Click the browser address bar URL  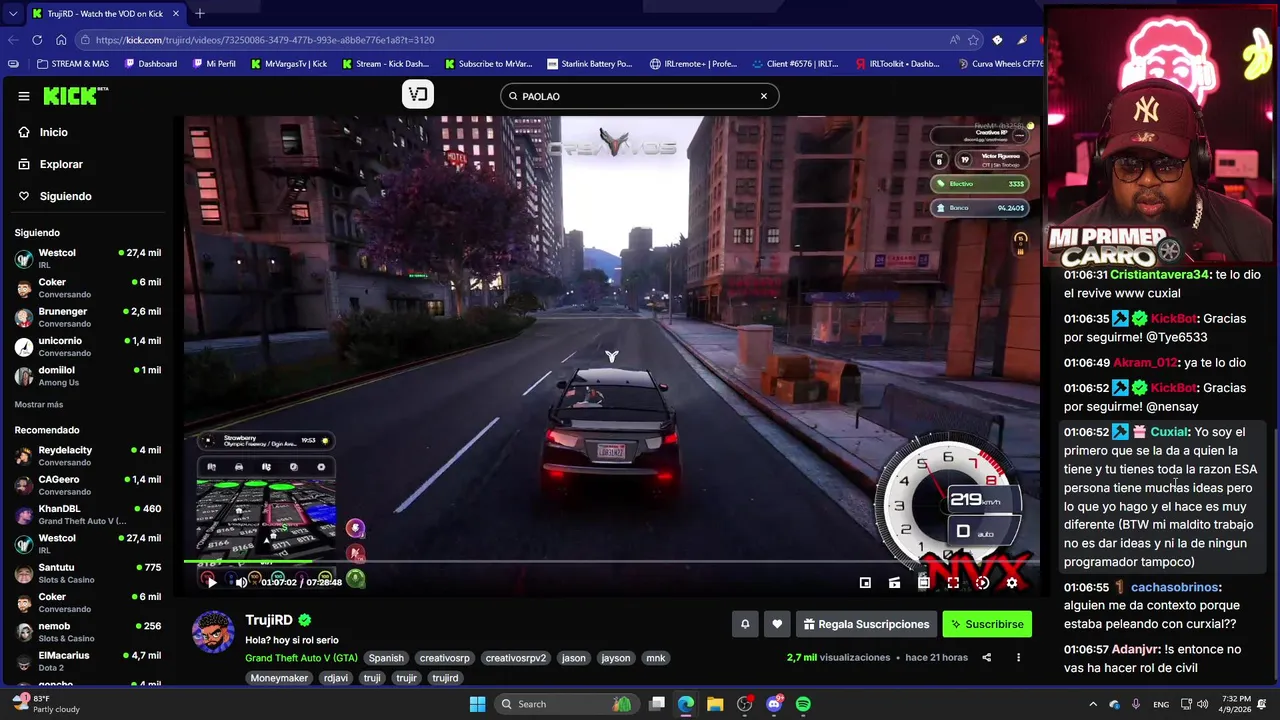[266, 40]
